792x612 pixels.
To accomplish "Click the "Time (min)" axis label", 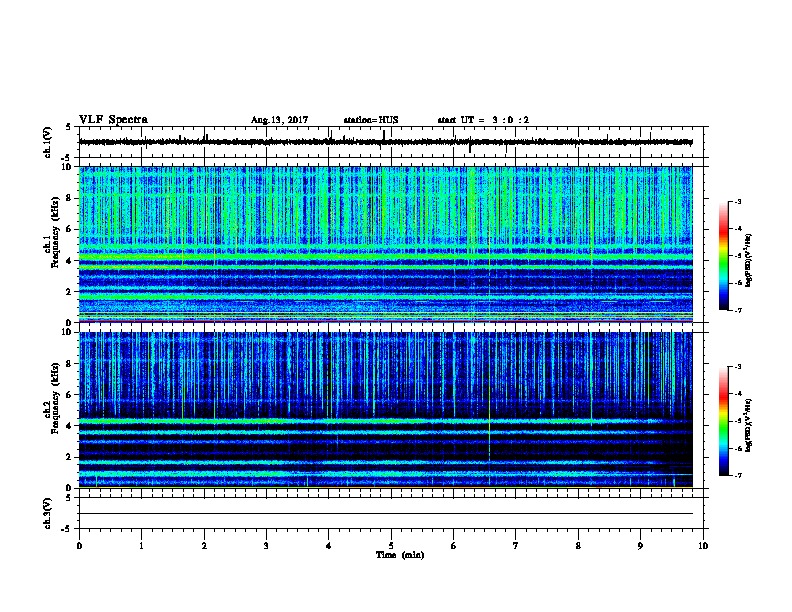I will 400,555.
